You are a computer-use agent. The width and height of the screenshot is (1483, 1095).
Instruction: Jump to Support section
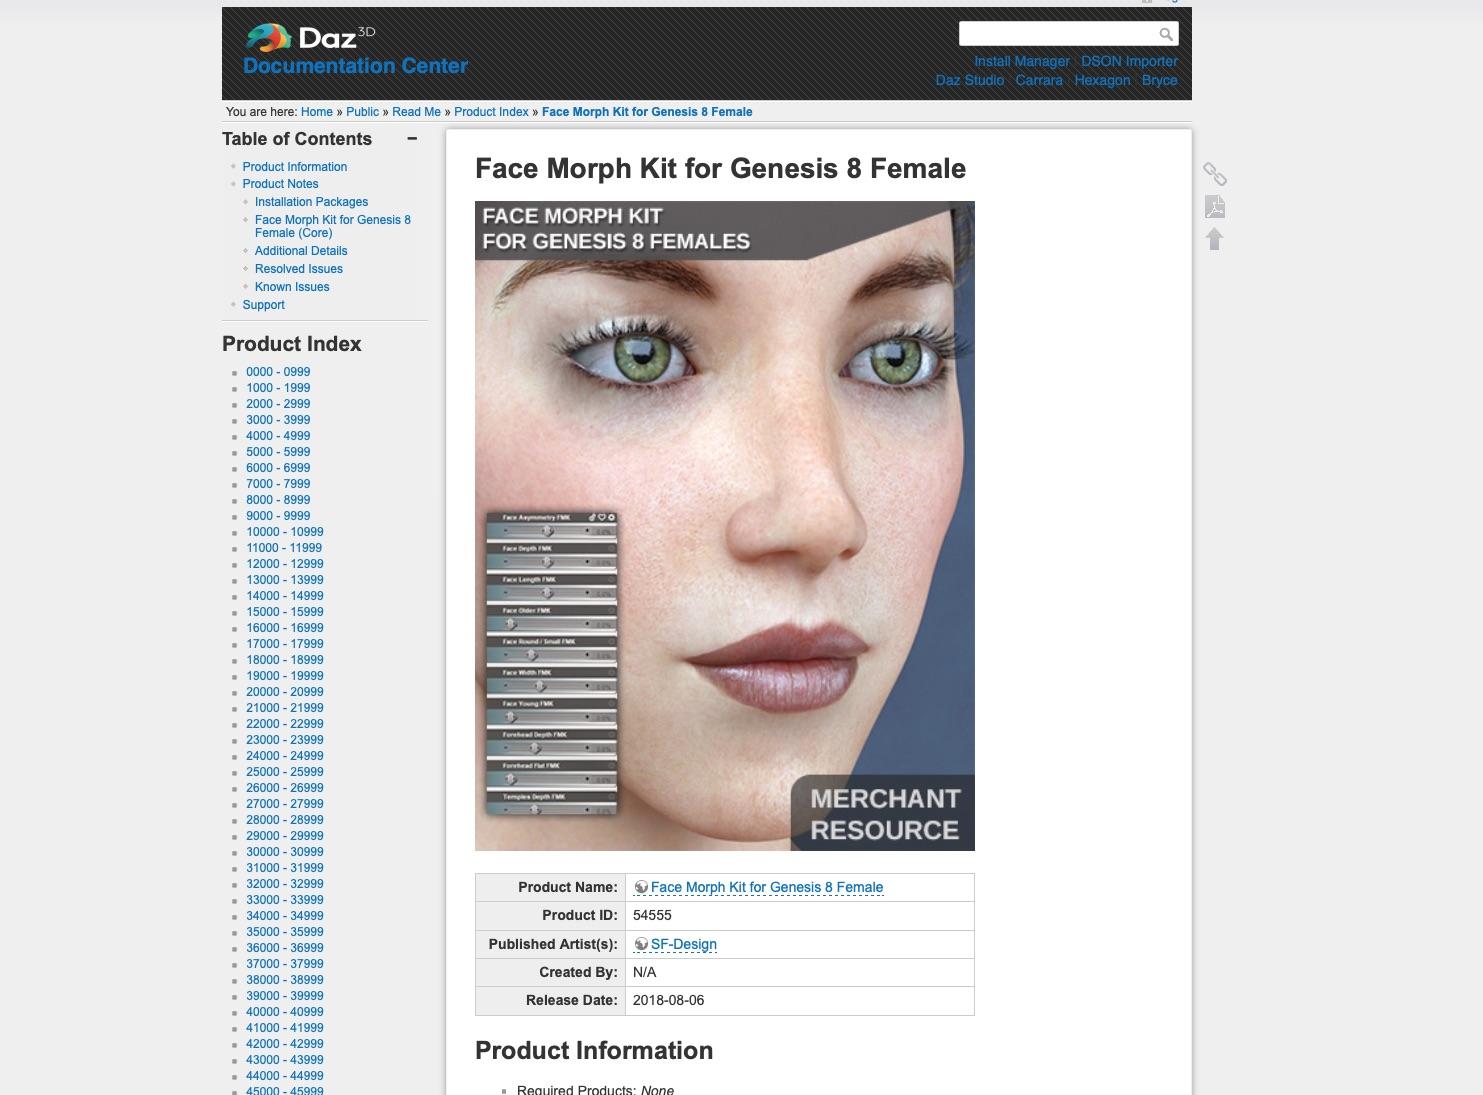[263, 305]
